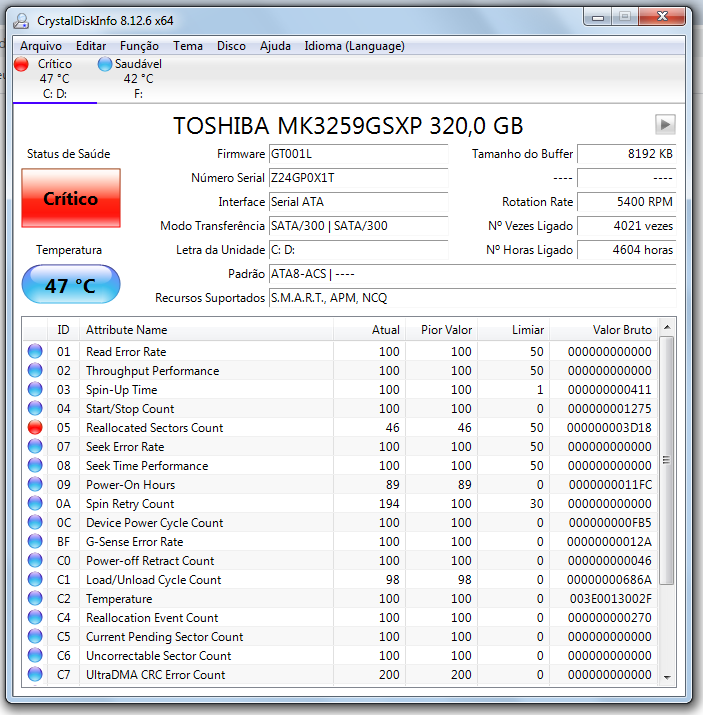Open the Arquivo menu
Viewport: 708px width, 724px height.
[41, 46]
